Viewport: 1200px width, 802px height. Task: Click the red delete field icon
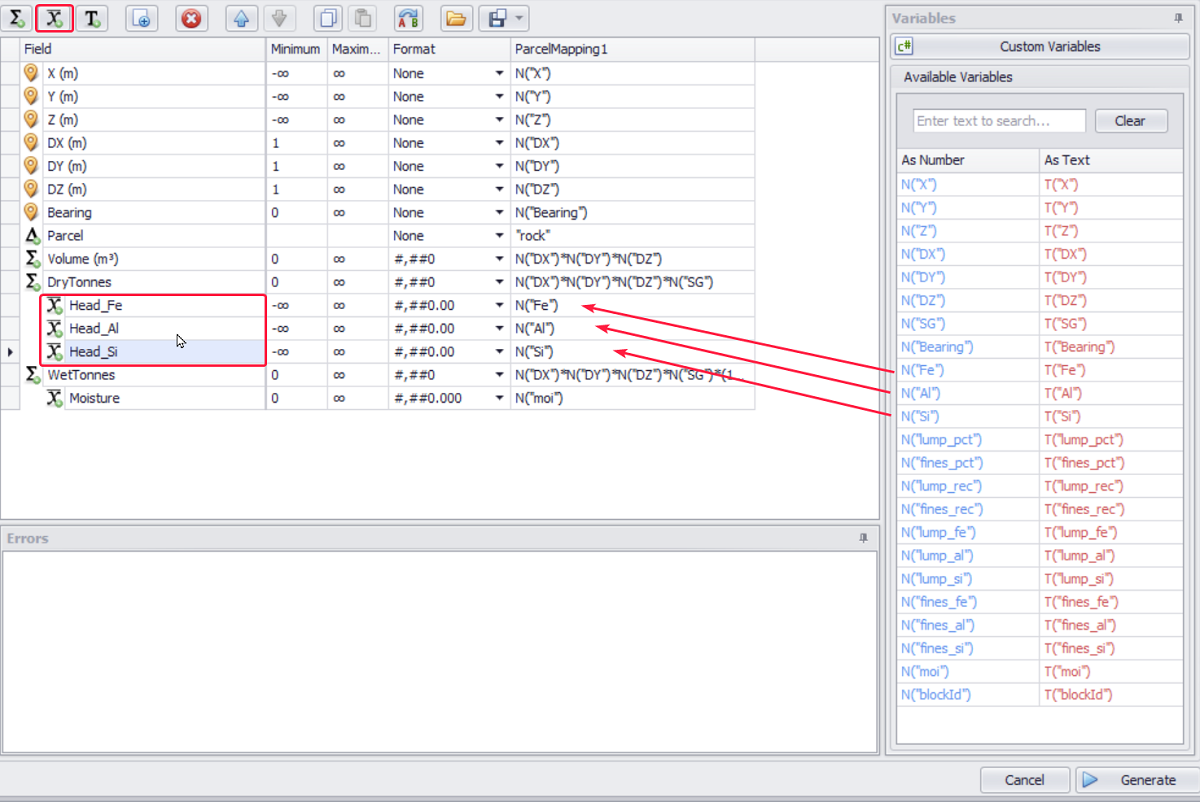point(191,18)
